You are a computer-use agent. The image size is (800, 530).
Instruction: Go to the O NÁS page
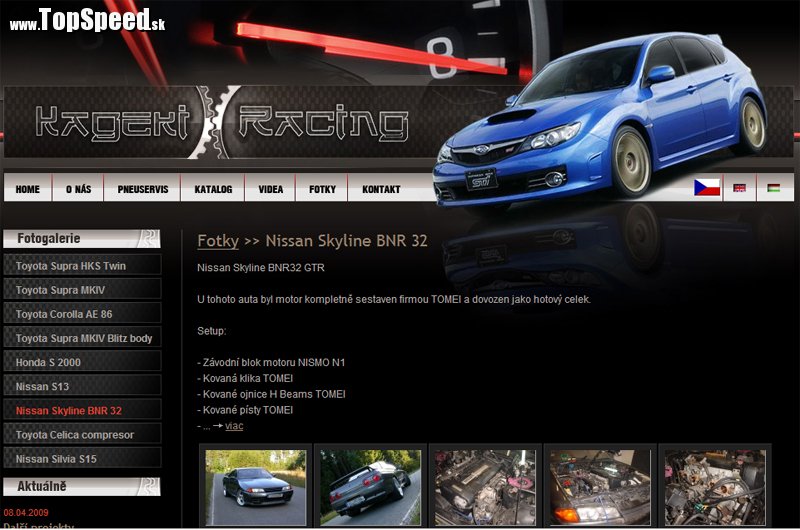78,189
